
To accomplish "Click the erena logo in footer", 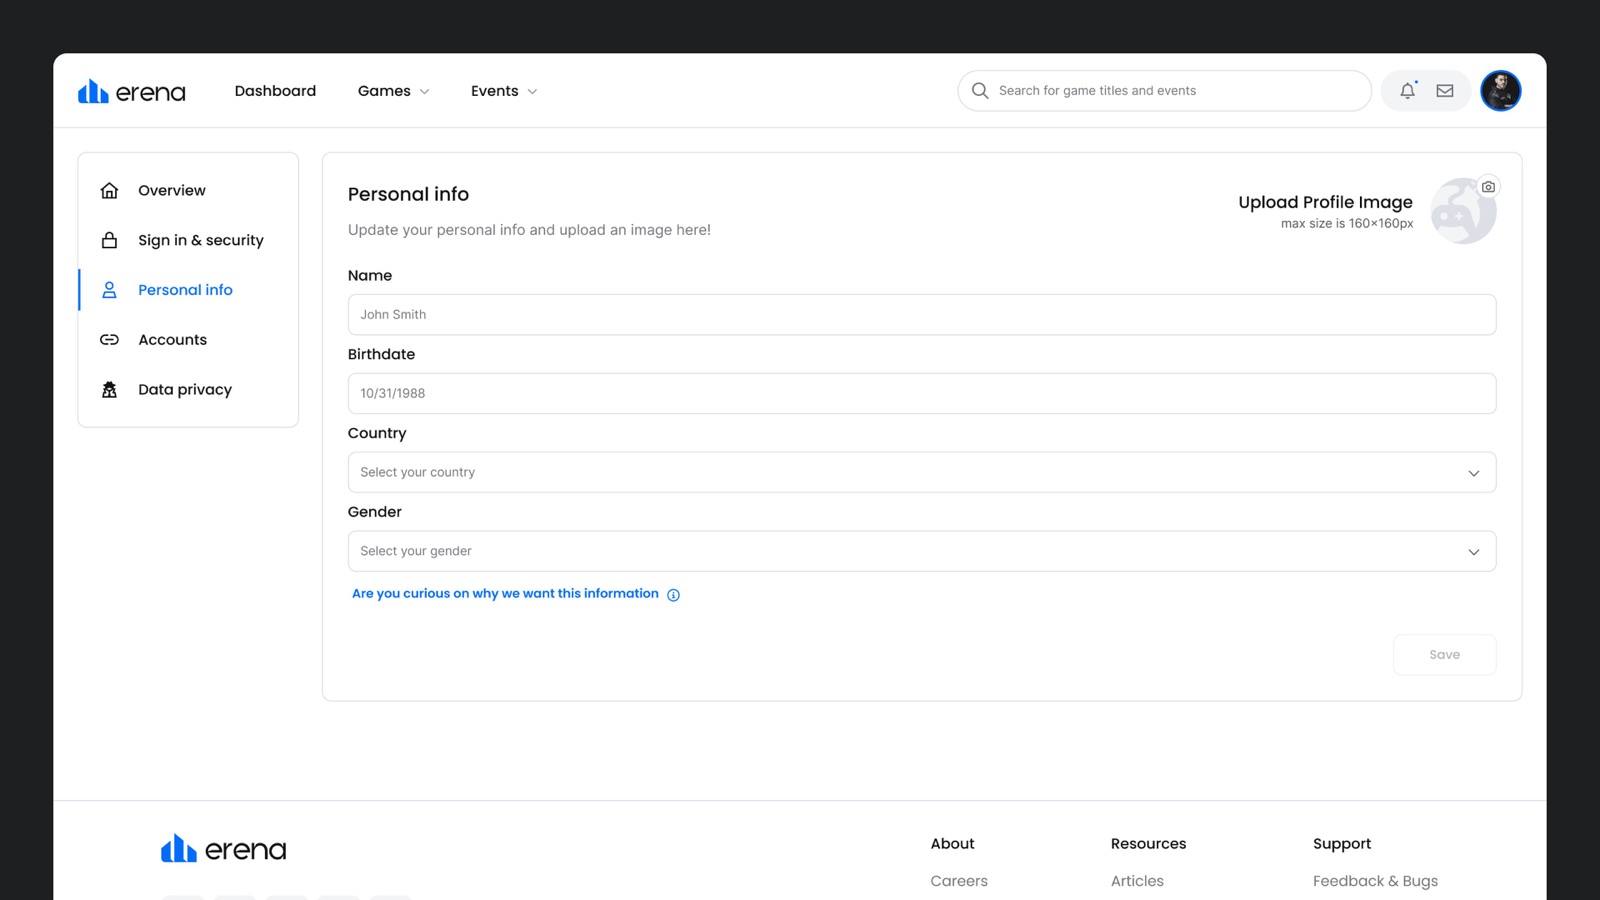I will [223, 849].
